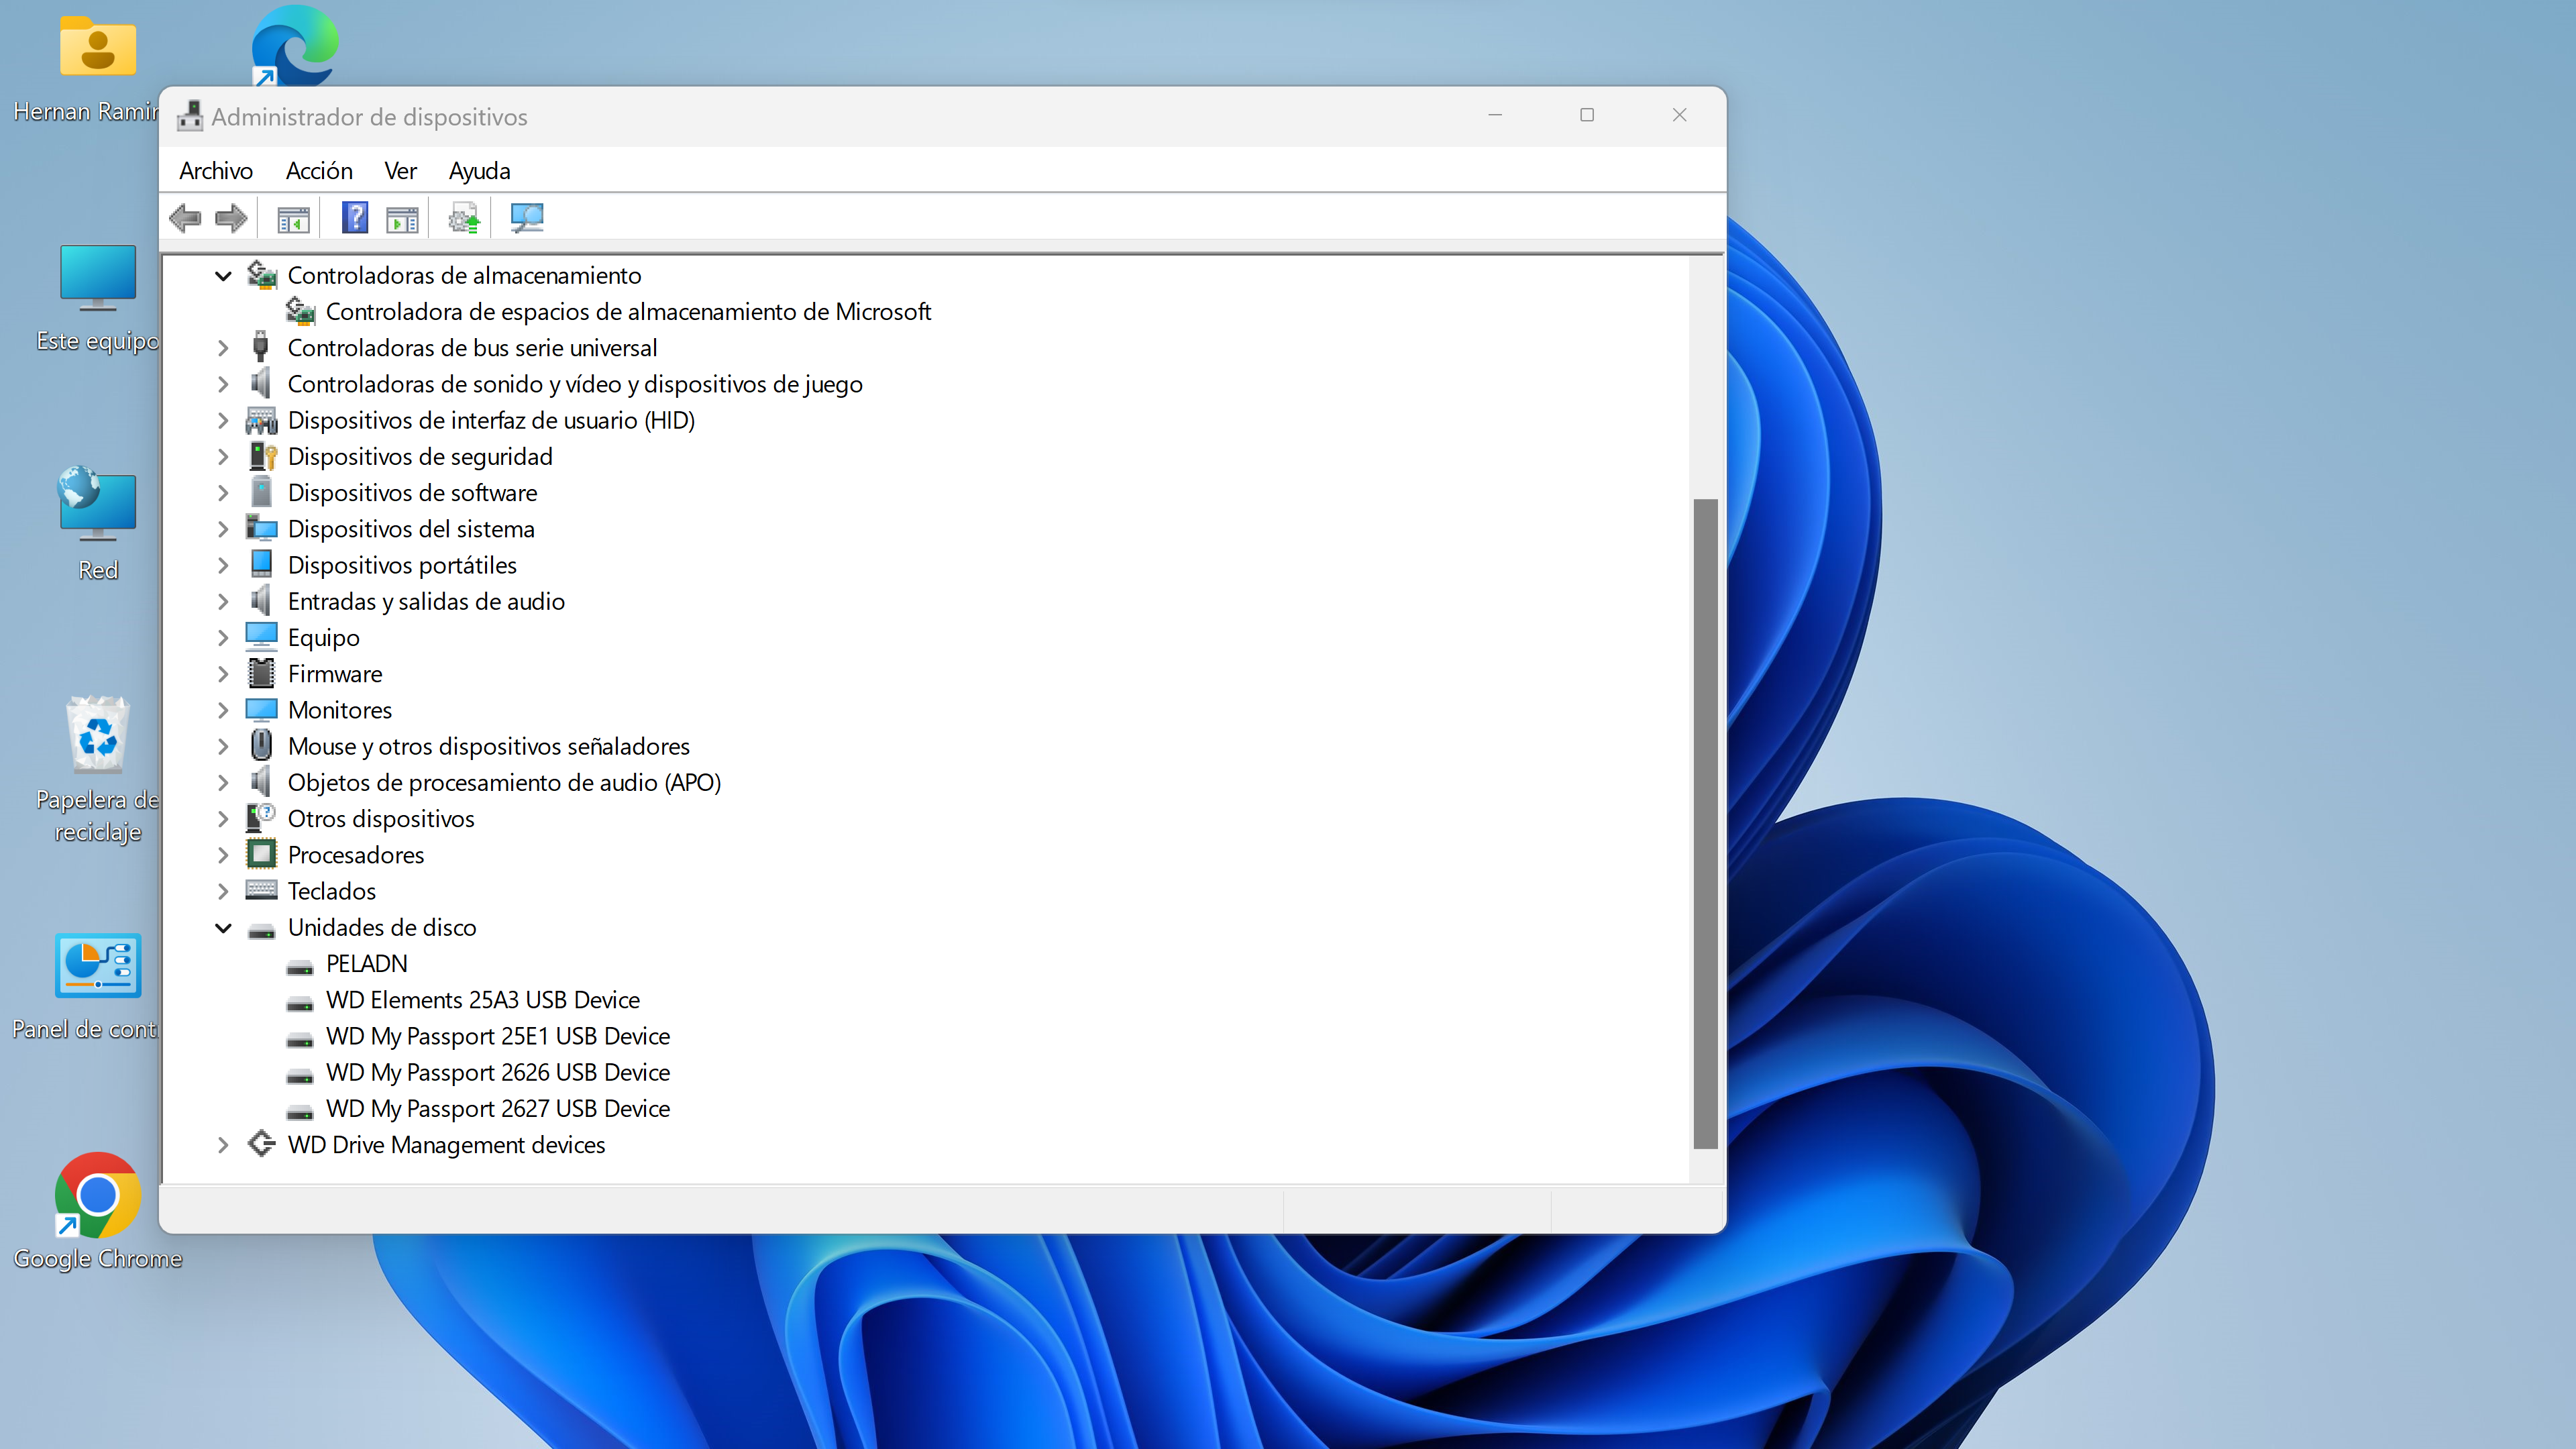Maximize the Administrador de dispositivos window
2576x1449 pixels.
1587,115
